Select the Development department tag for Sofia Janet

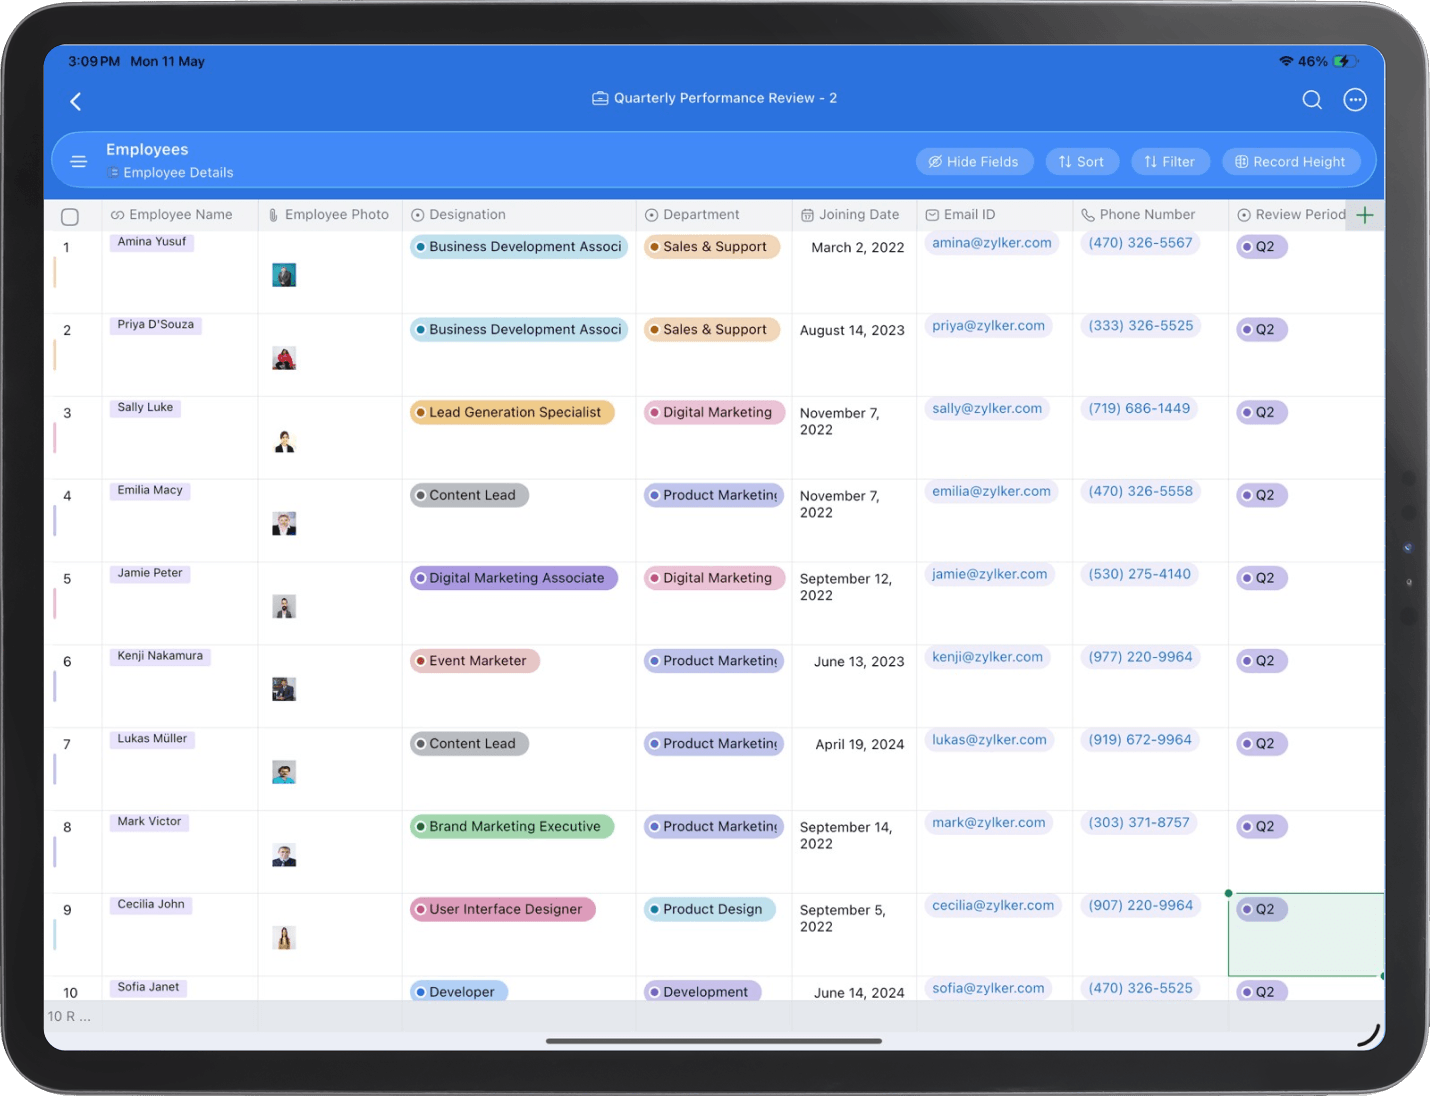(703, 991)
